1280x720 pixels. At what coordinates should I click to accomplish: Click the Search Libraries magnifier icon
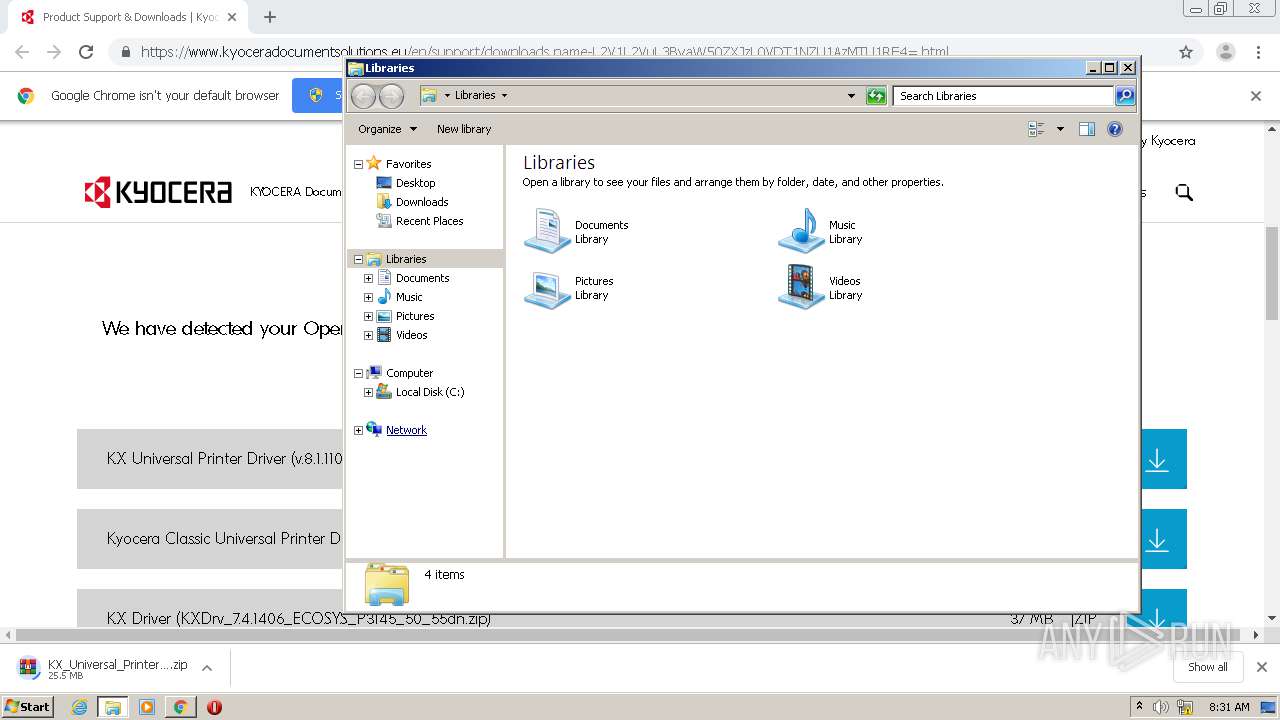[1125, 96]
